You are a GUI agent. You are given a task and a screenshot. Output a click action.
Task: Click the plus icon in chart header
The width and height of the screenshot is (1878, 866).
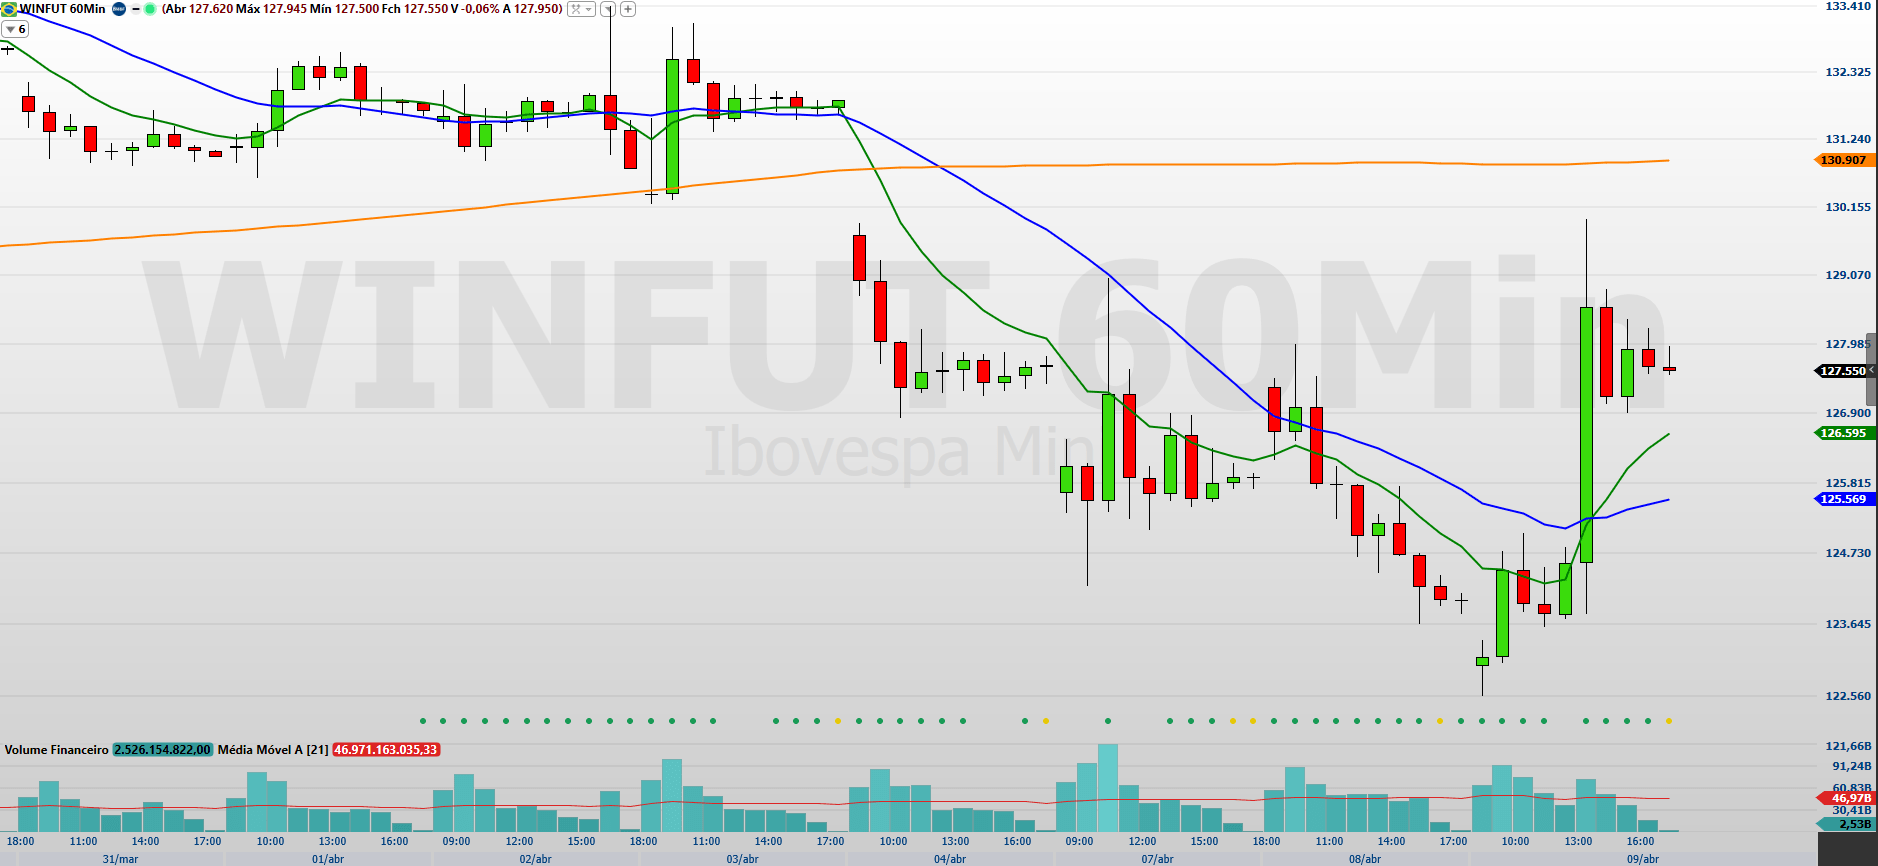628,9
